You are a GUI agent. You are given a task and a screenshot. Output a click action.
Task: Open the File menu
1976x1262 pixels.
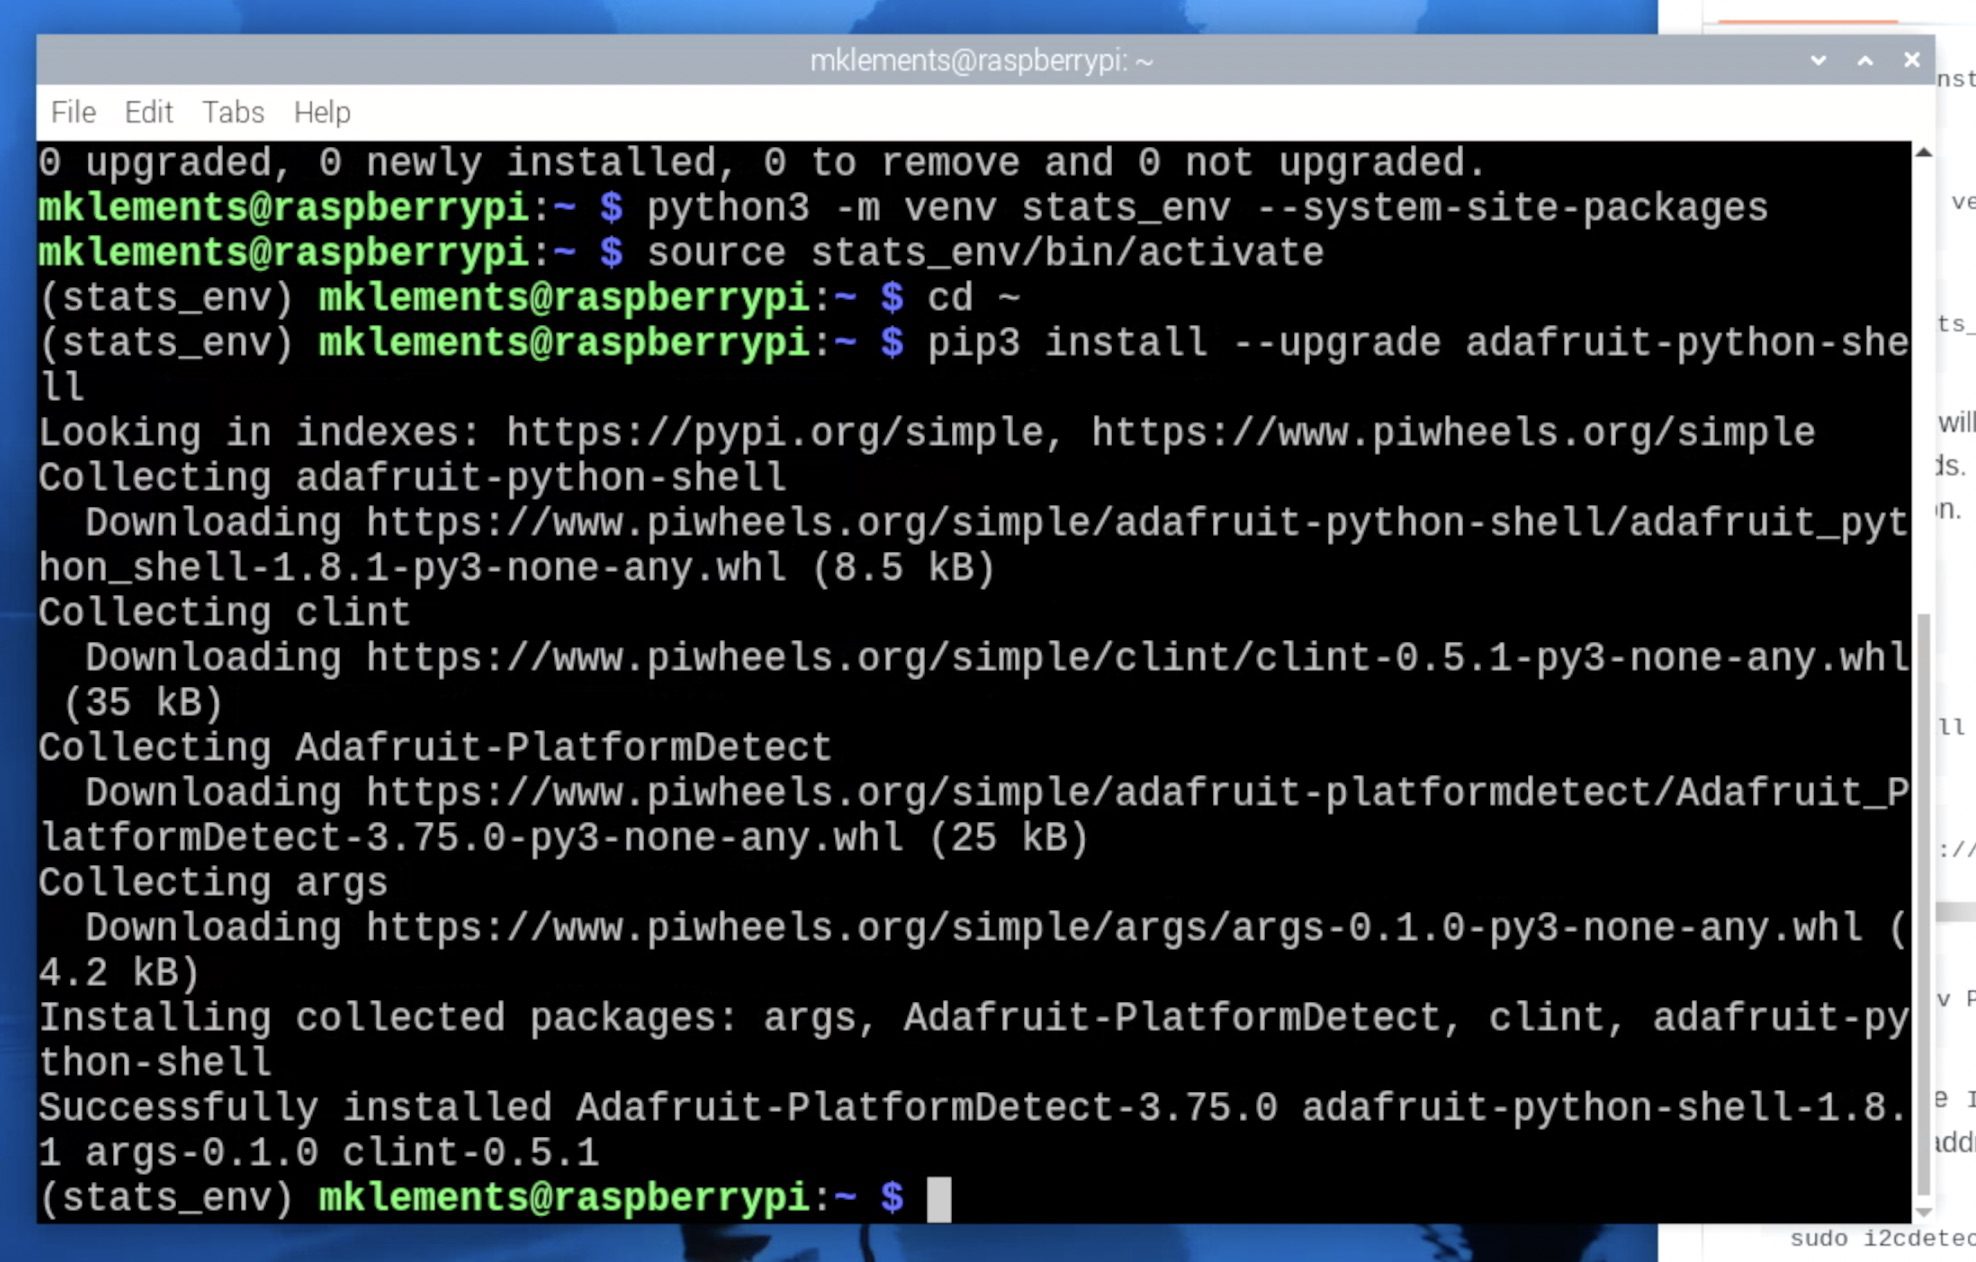click(73, 112)
